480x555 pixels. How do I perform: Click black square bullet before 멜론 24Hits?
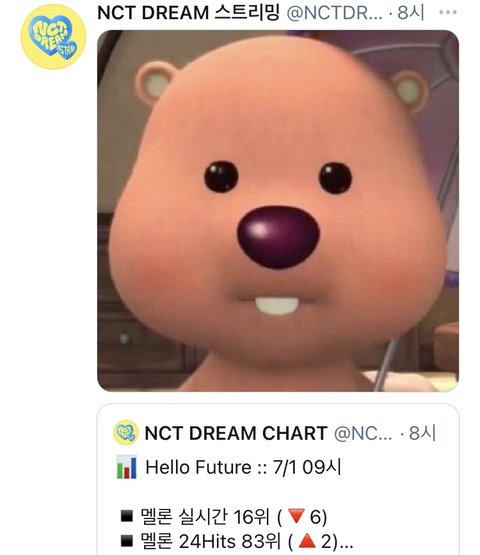tap(127, 541)
